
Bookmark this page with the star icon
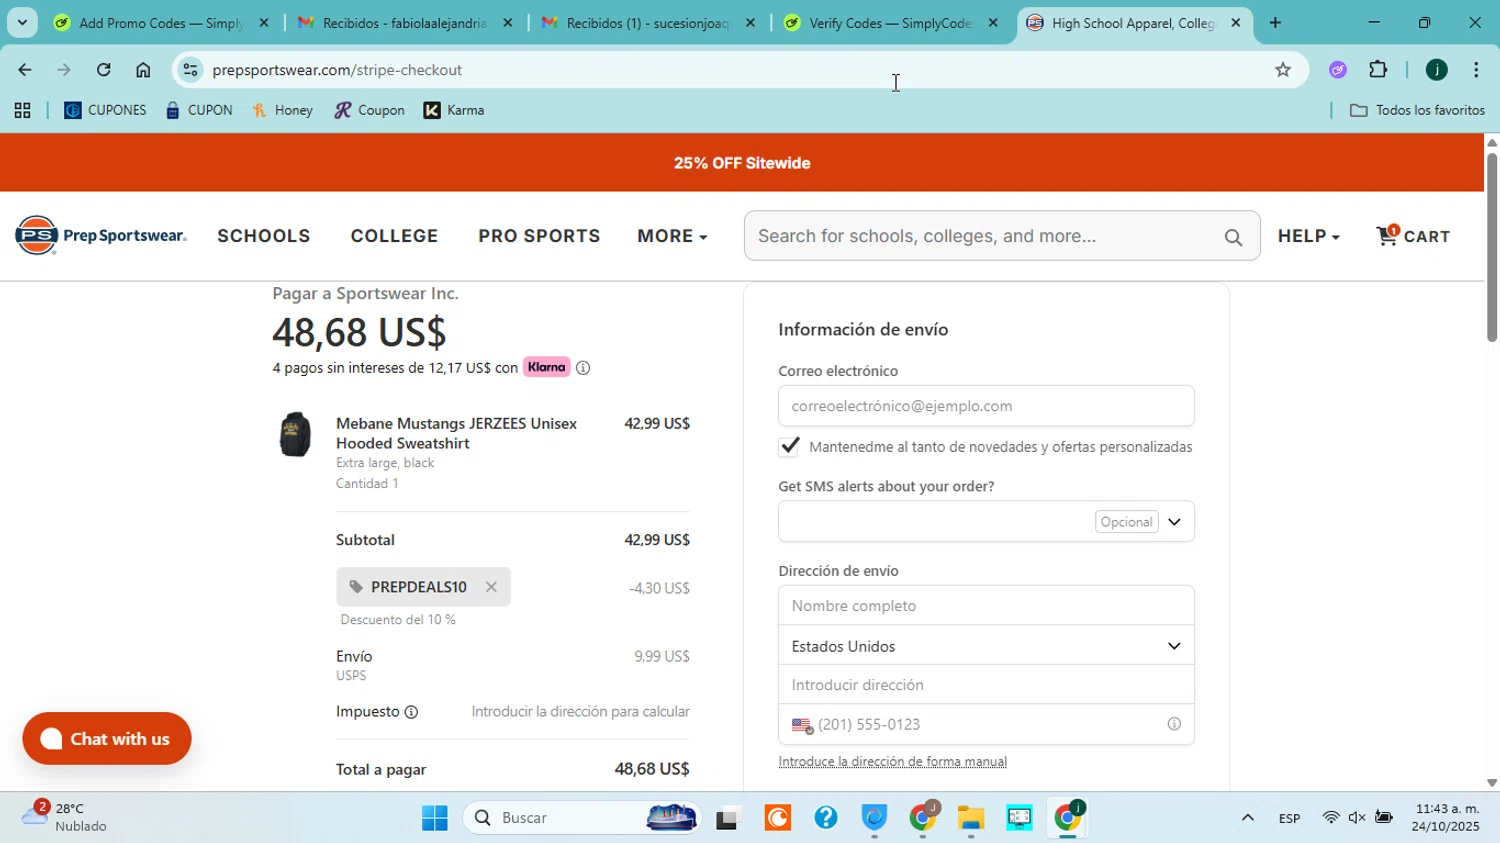click(x=1283, y=70)
